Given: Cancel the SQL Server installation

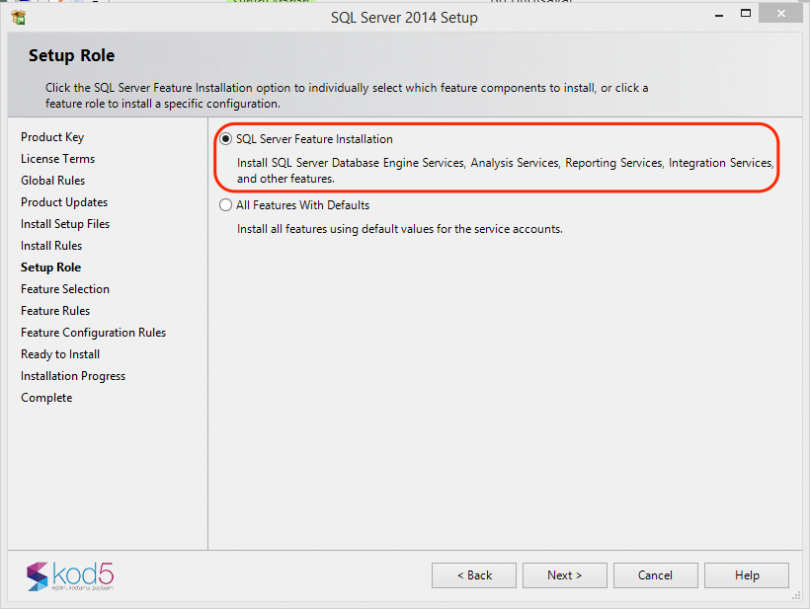Looking at the screenshot, I should [655, 575].
